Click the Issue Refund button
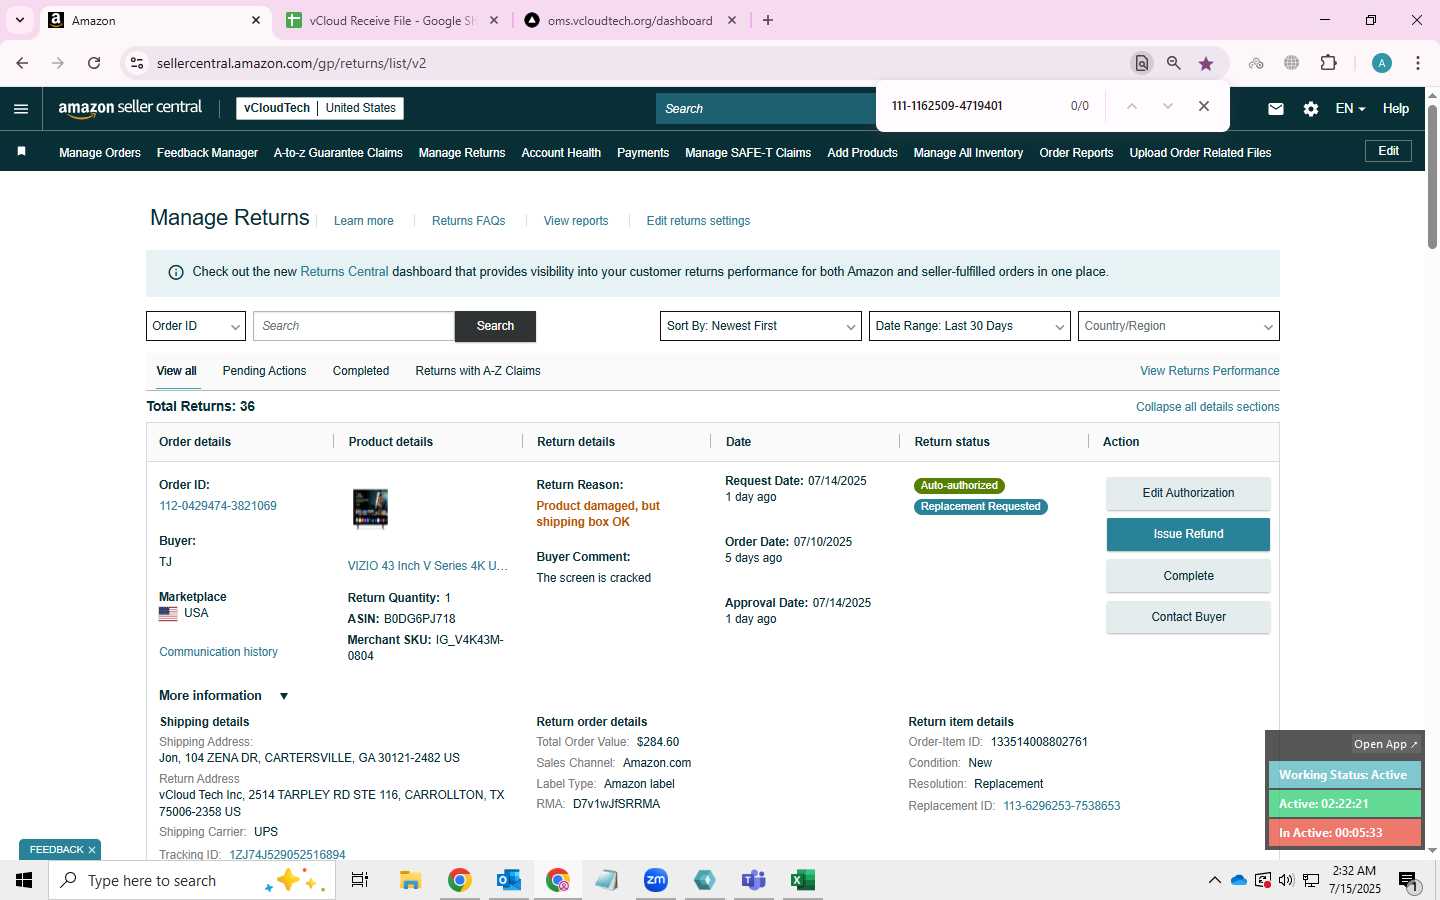The width and height of the screenshot is (1440, 900). [x=1188, y=534]
